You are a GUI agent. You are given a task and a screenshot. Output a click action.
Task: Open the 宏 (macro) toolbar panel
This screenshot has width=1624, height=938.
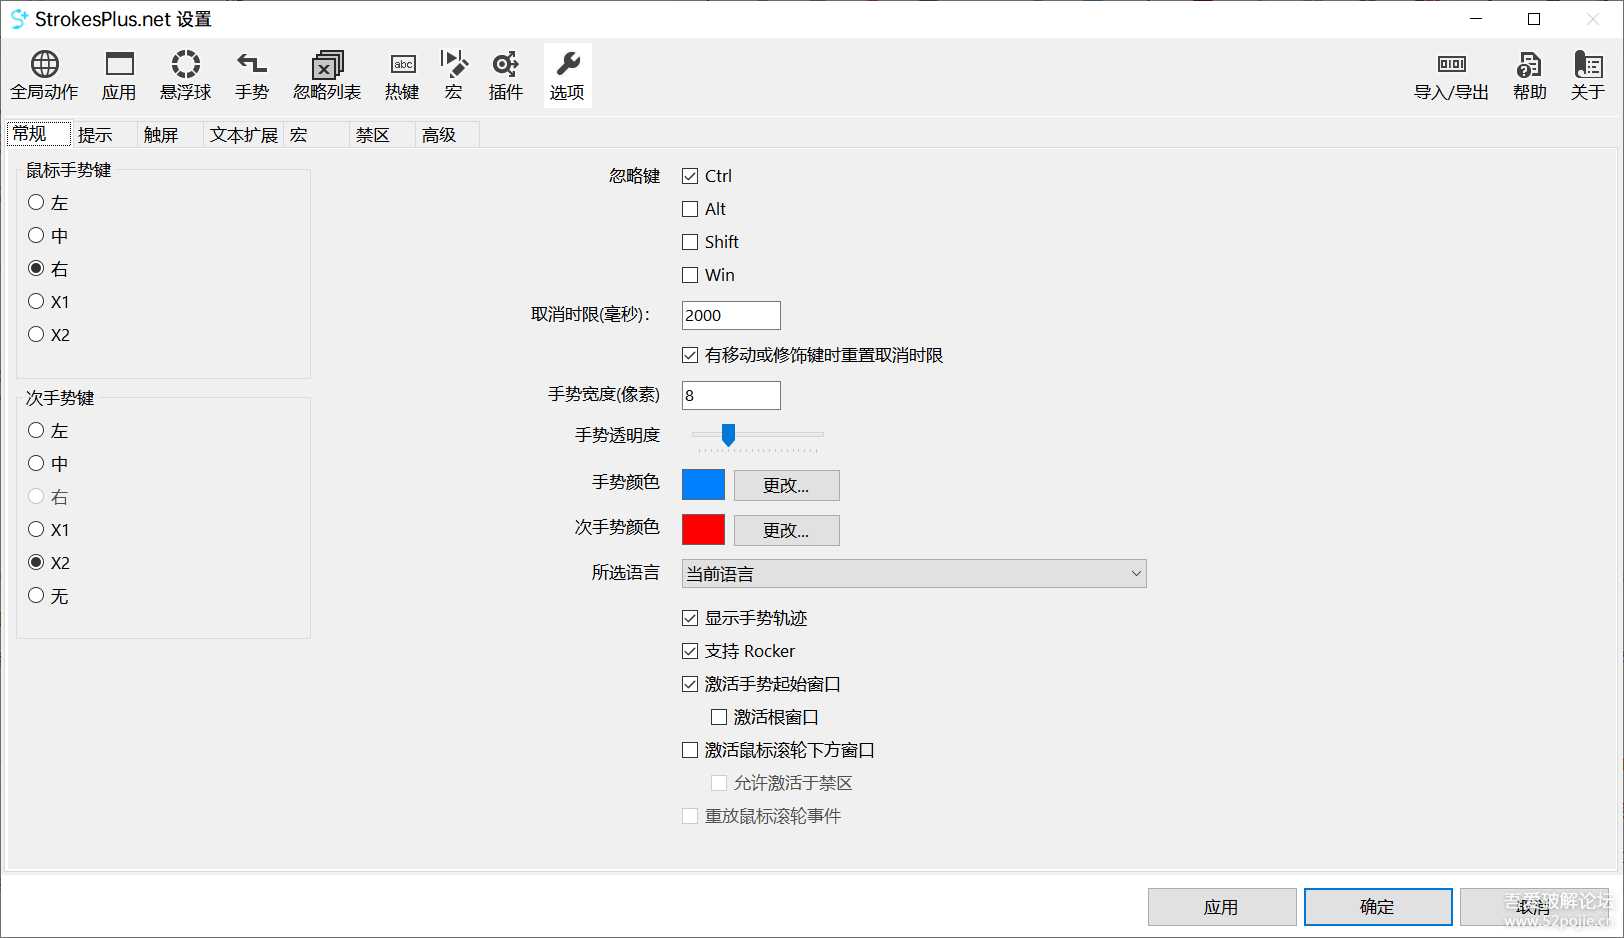click(453, 75)
